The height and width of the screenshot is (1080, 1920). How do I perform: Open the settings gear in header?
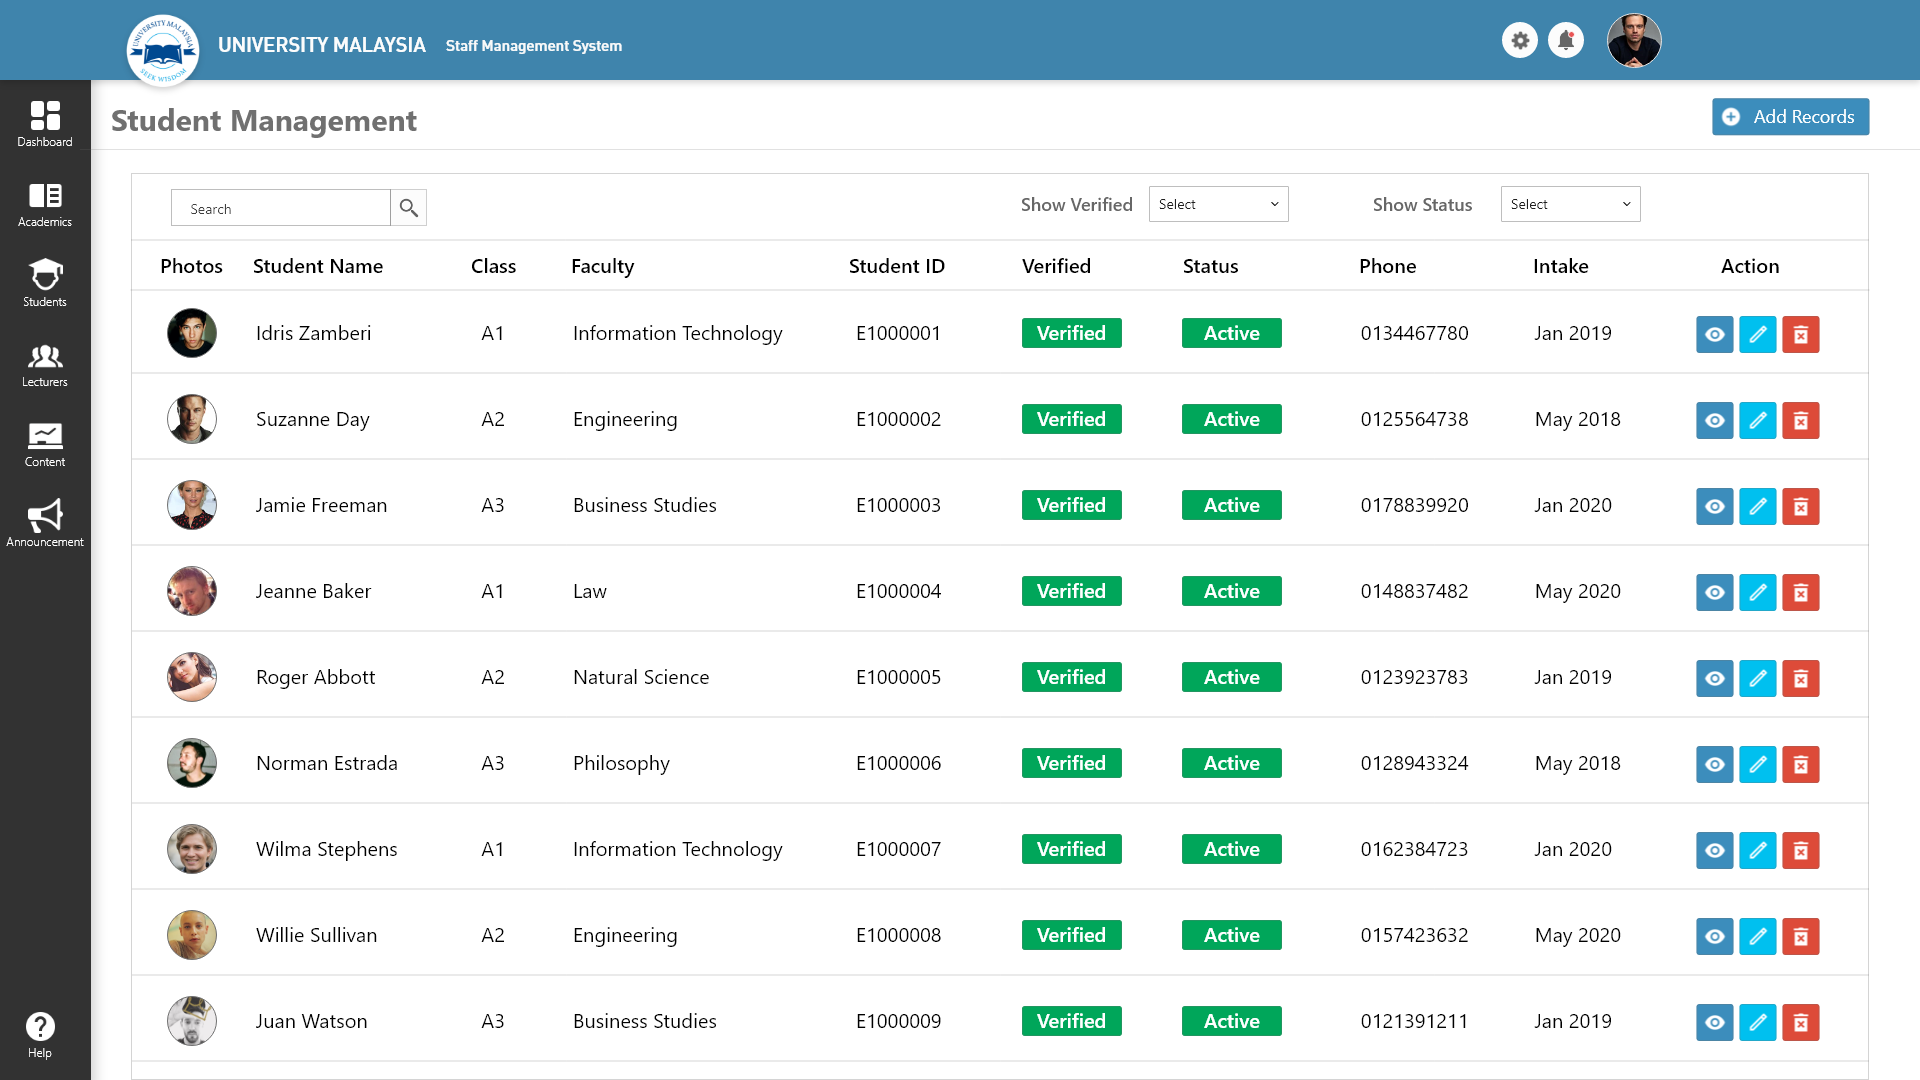(x=1519, y=41)
